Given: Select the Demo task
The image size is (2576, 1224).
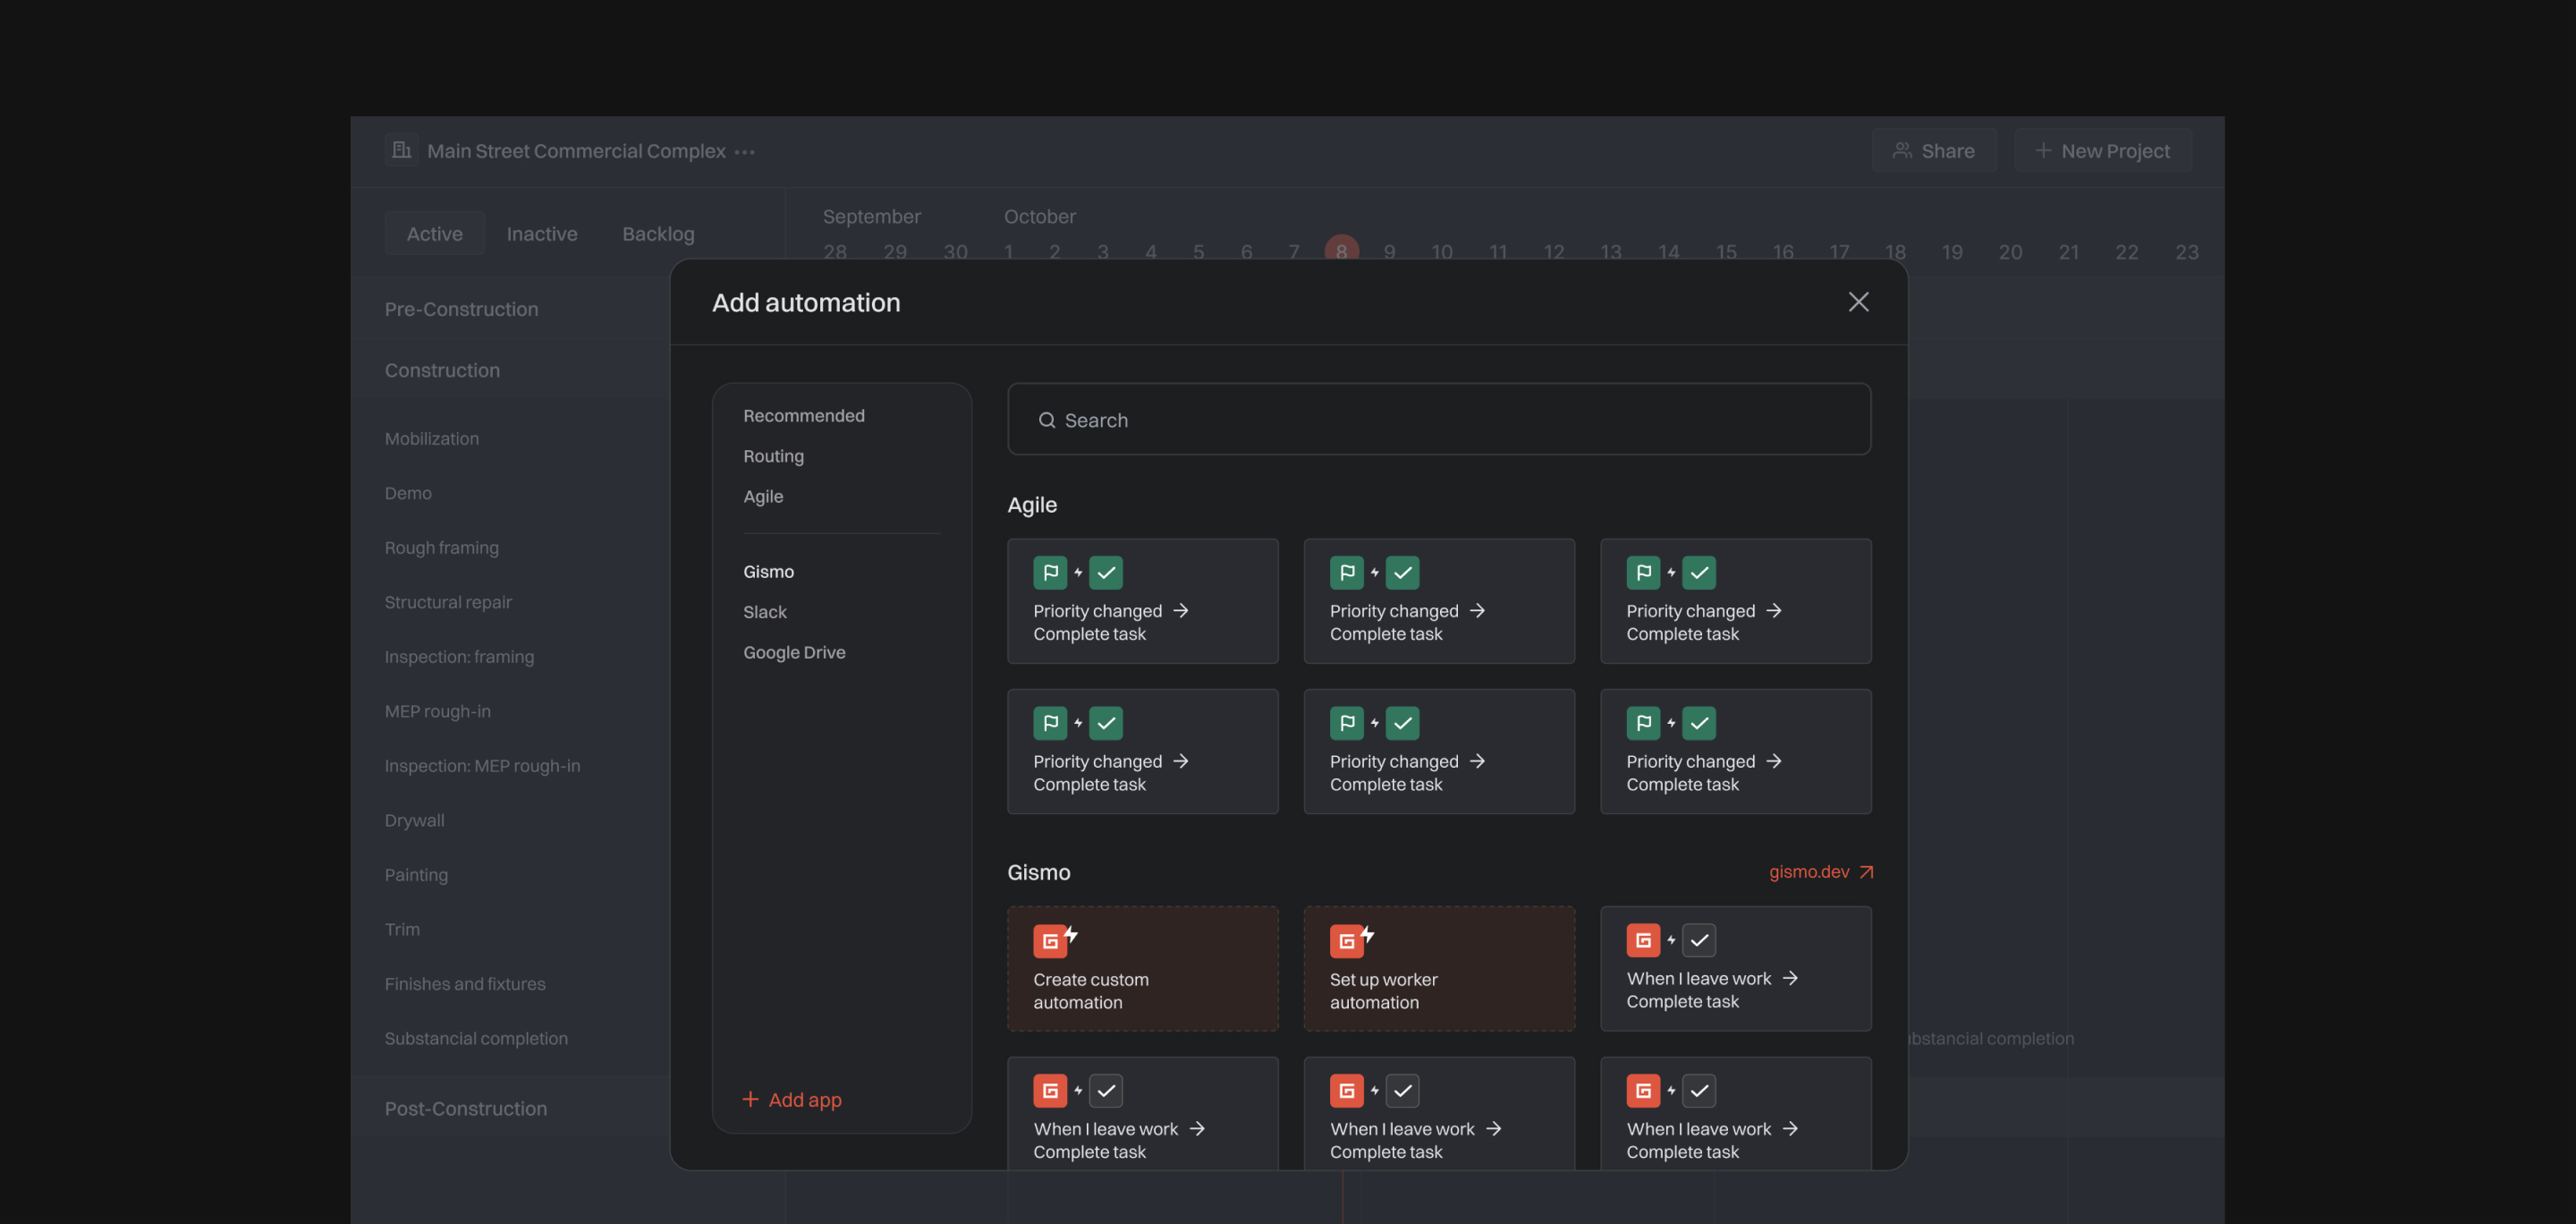Looking at the screenshot, I should [408, 493].
